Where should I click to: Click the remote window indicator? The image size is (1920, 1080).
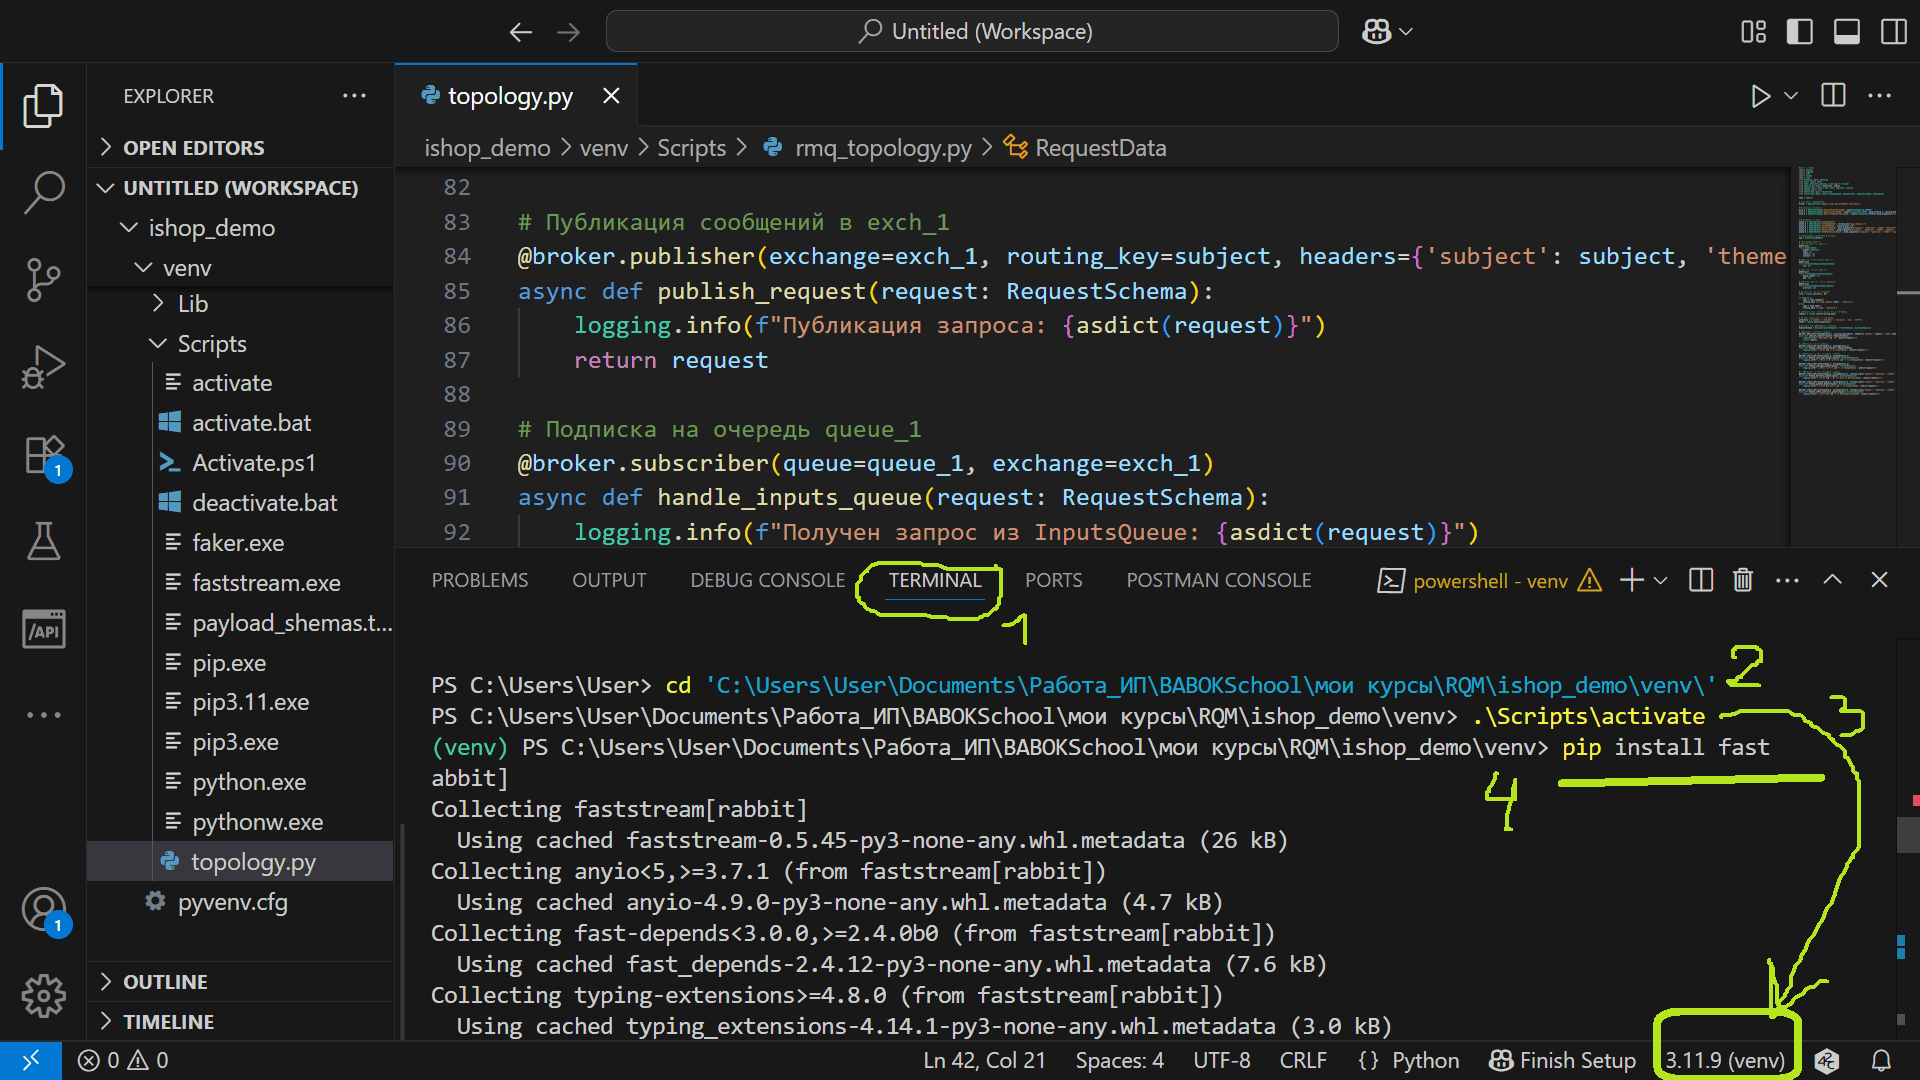tap(30, 1060)
